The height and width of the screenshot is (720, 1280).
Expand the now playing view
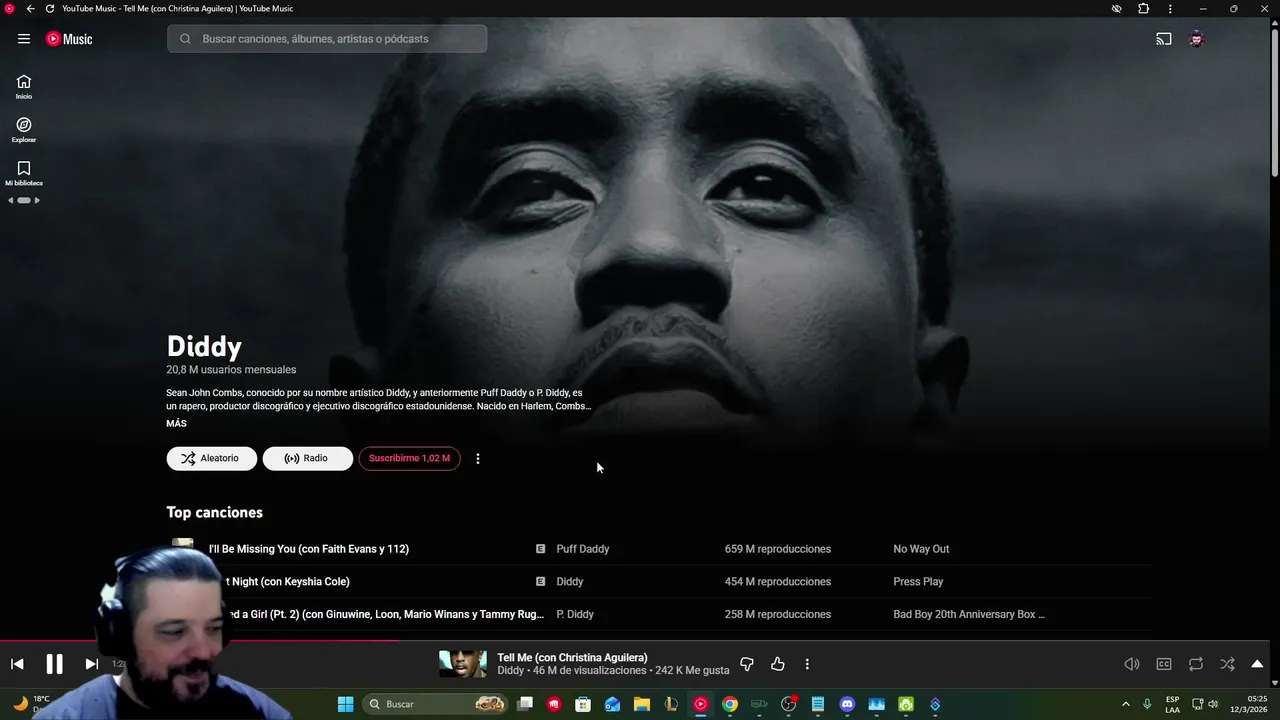tap(1257, 664)
